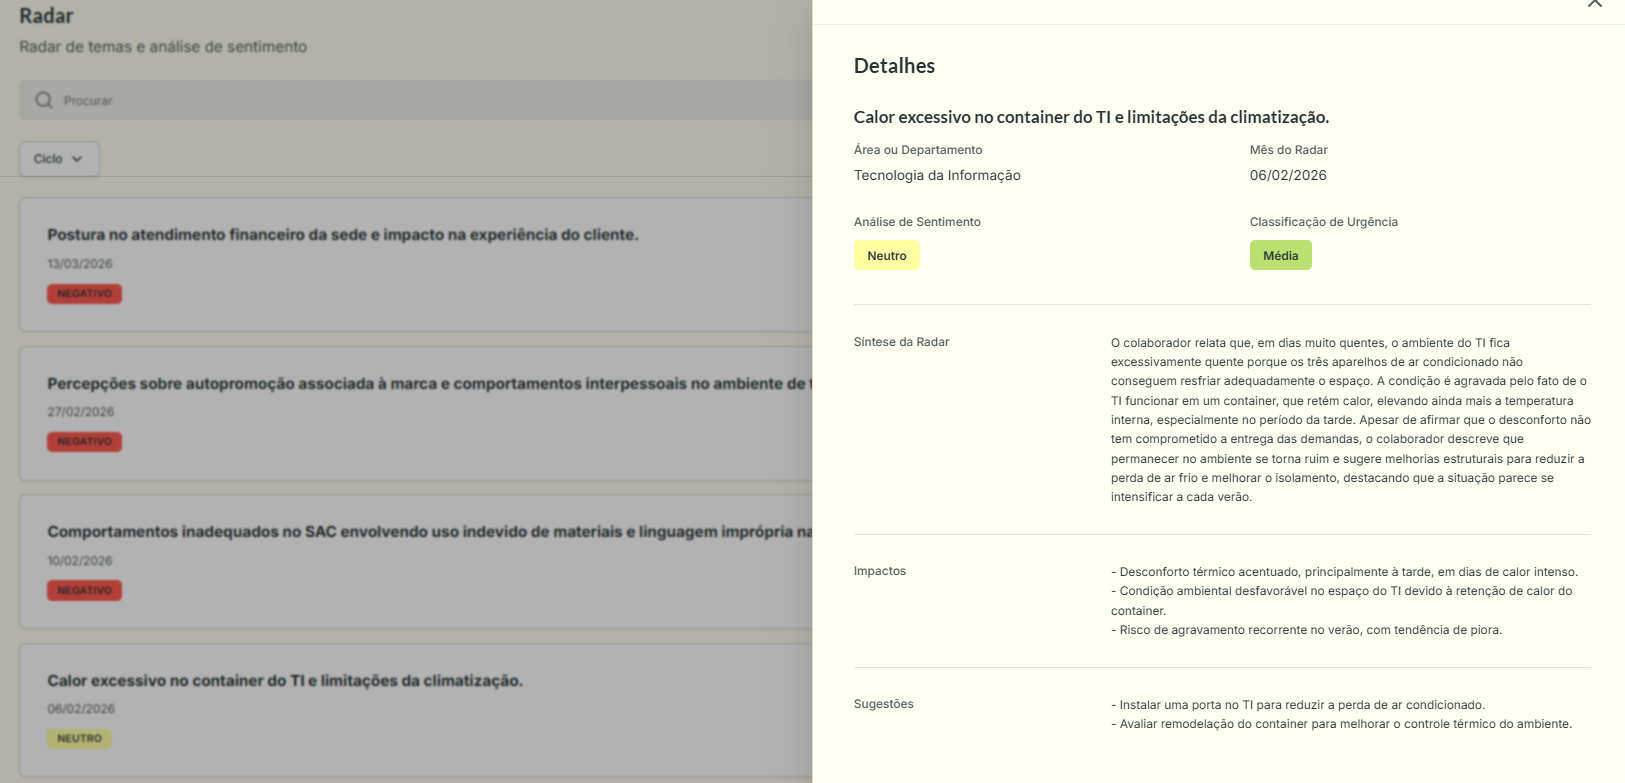Click the Radar page title
Screen dimensions: 1625x783
tap(46, 16)
